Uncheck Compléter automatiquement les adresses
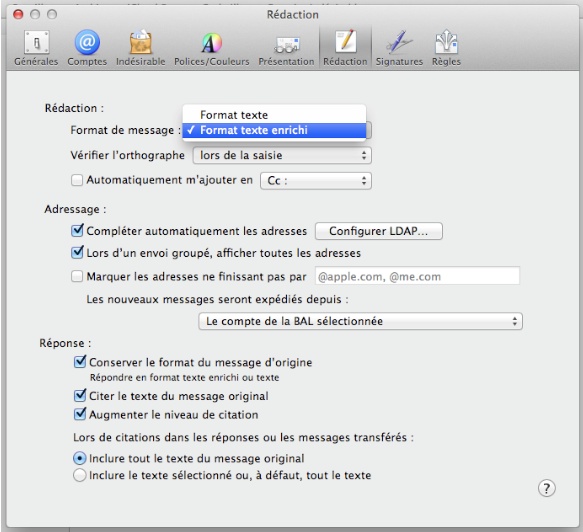583x532 pixels. point(77,231)
